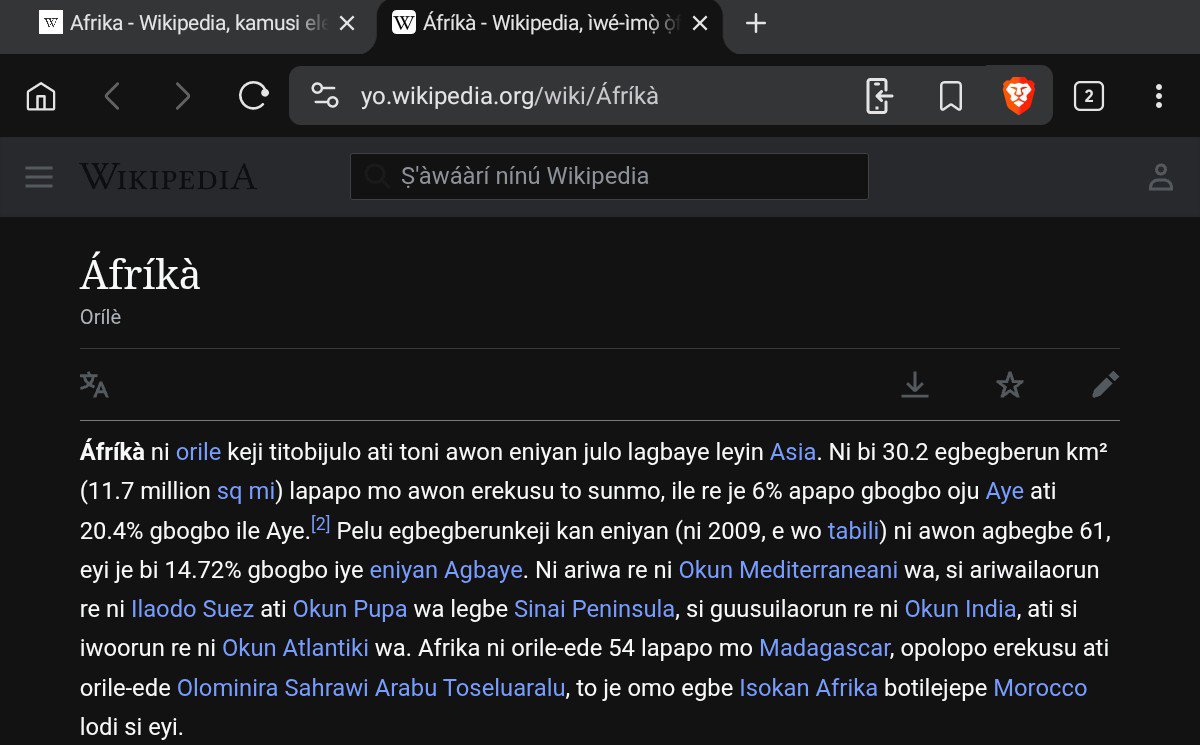Screen dimensions: 1200x745
Task: Open the orile link
Action: click(198, 452)
